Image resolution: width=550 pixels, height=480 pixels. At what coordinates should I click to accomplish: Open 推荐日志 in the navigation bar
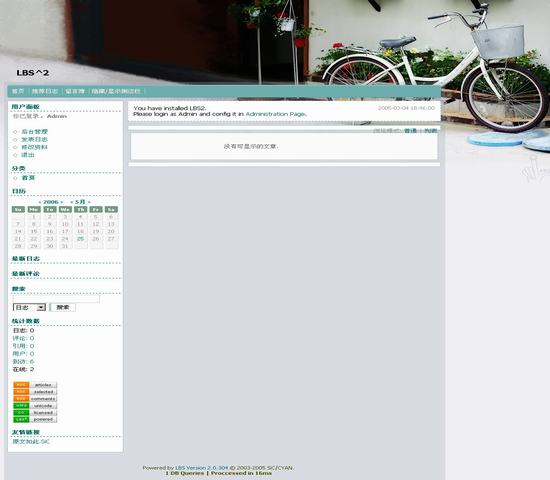click(x=45, y=91)
